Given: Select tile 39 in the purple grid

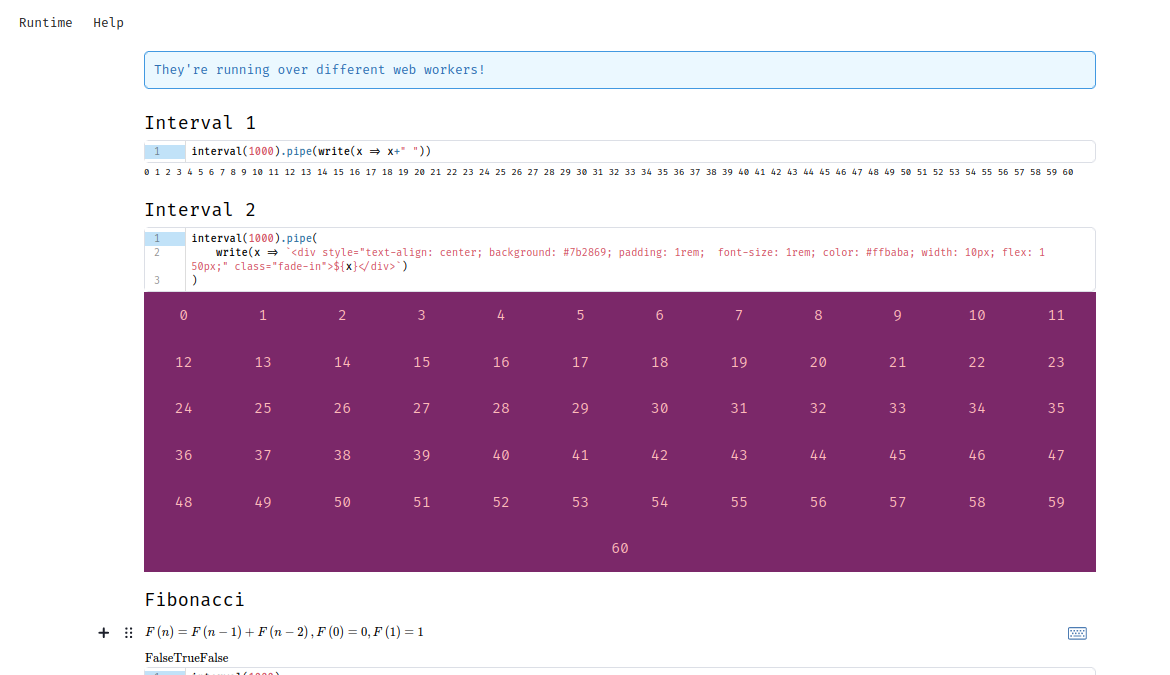Looking at the screenshot, I should pyautogui.click(x=422, y=456).
